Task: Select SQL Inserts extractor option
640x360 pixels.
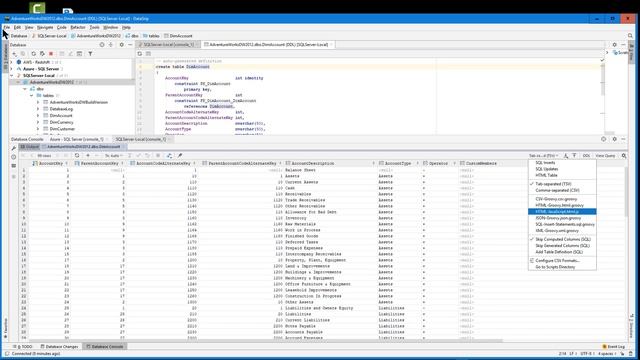Action: (x=562, y=163)
